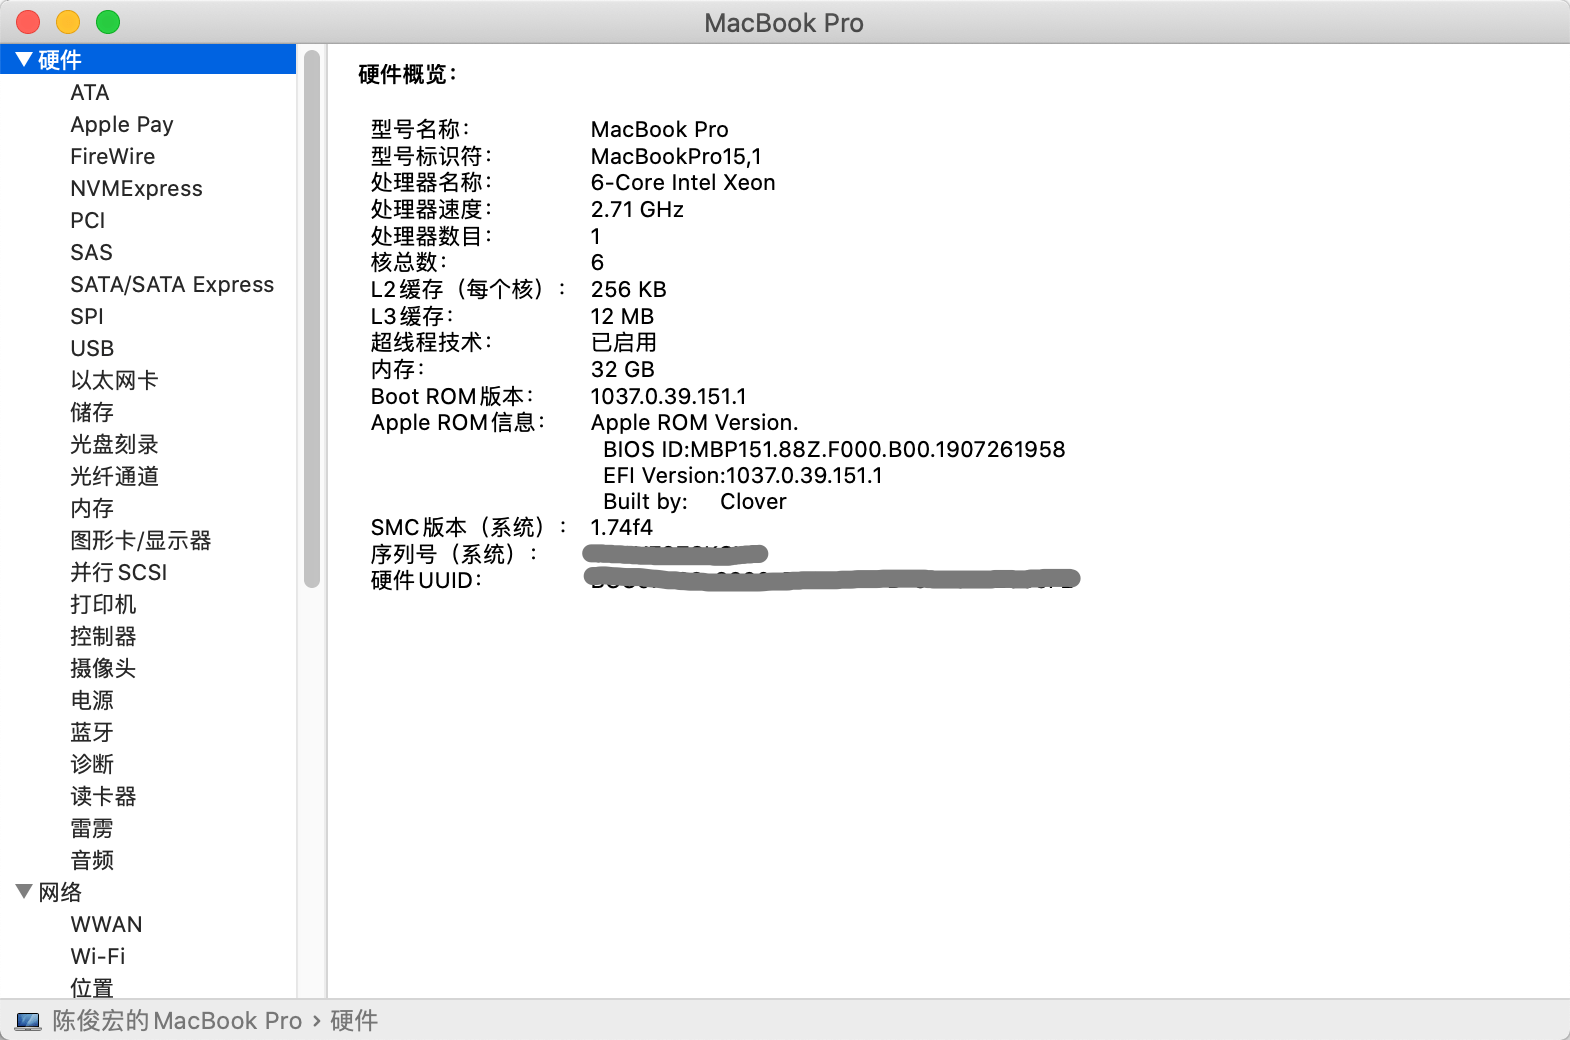
Task: Click 陈俊宏的MacBook Pro in path bar
Action: (177, 1021)
